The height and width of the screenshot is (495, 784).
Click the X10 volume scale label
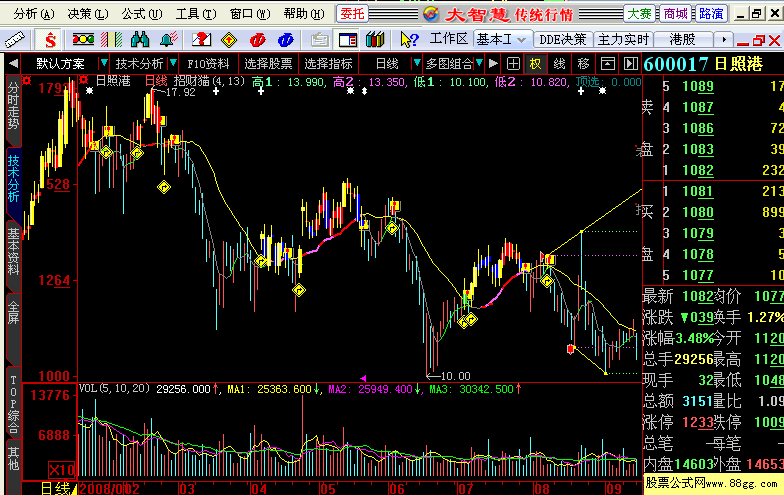(62, 470)
